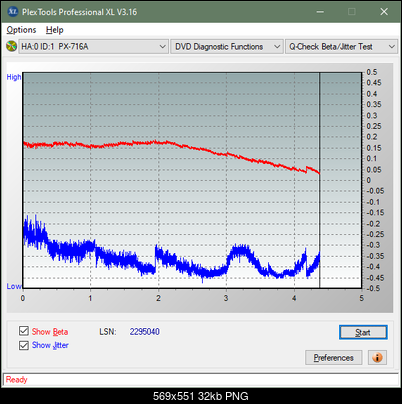The height and width of the screenshot is (404, 402).
Task: Click the LSN label
Action: pyautogui.click(x=108, y=332)
